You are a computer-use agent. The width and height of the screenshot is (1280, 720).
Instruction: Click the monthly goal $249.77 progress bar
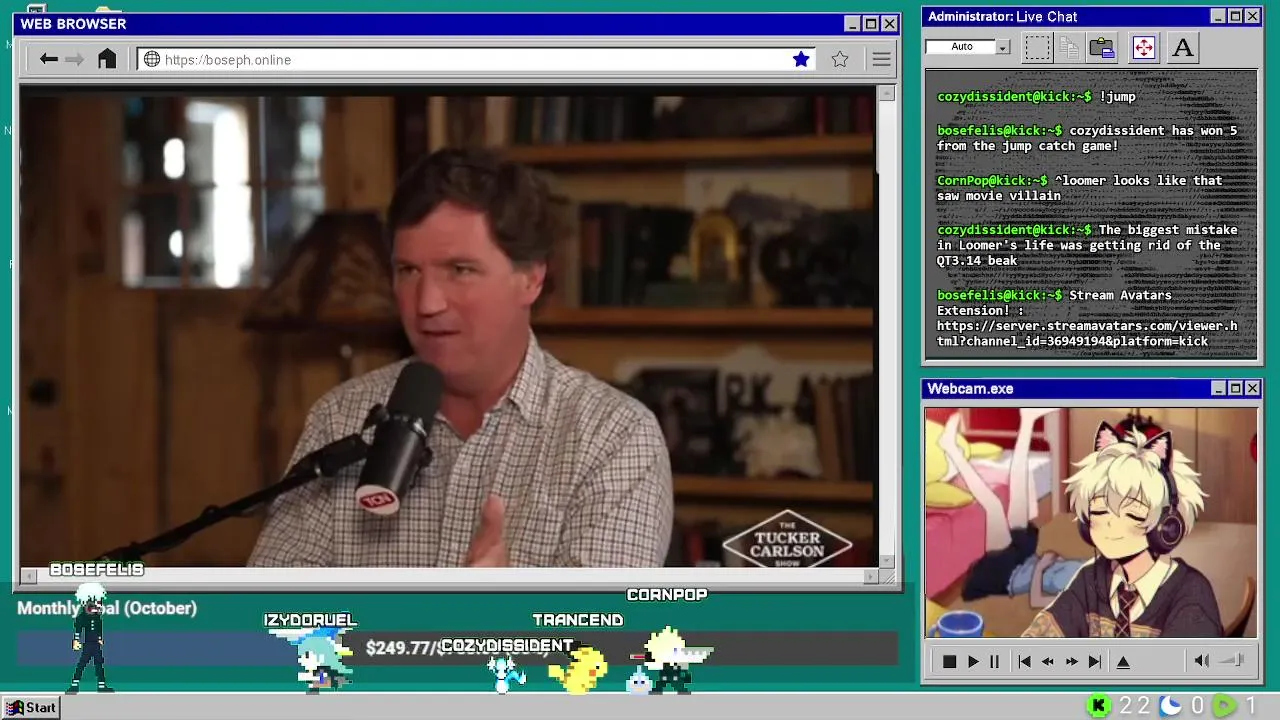tap(457, 648)
